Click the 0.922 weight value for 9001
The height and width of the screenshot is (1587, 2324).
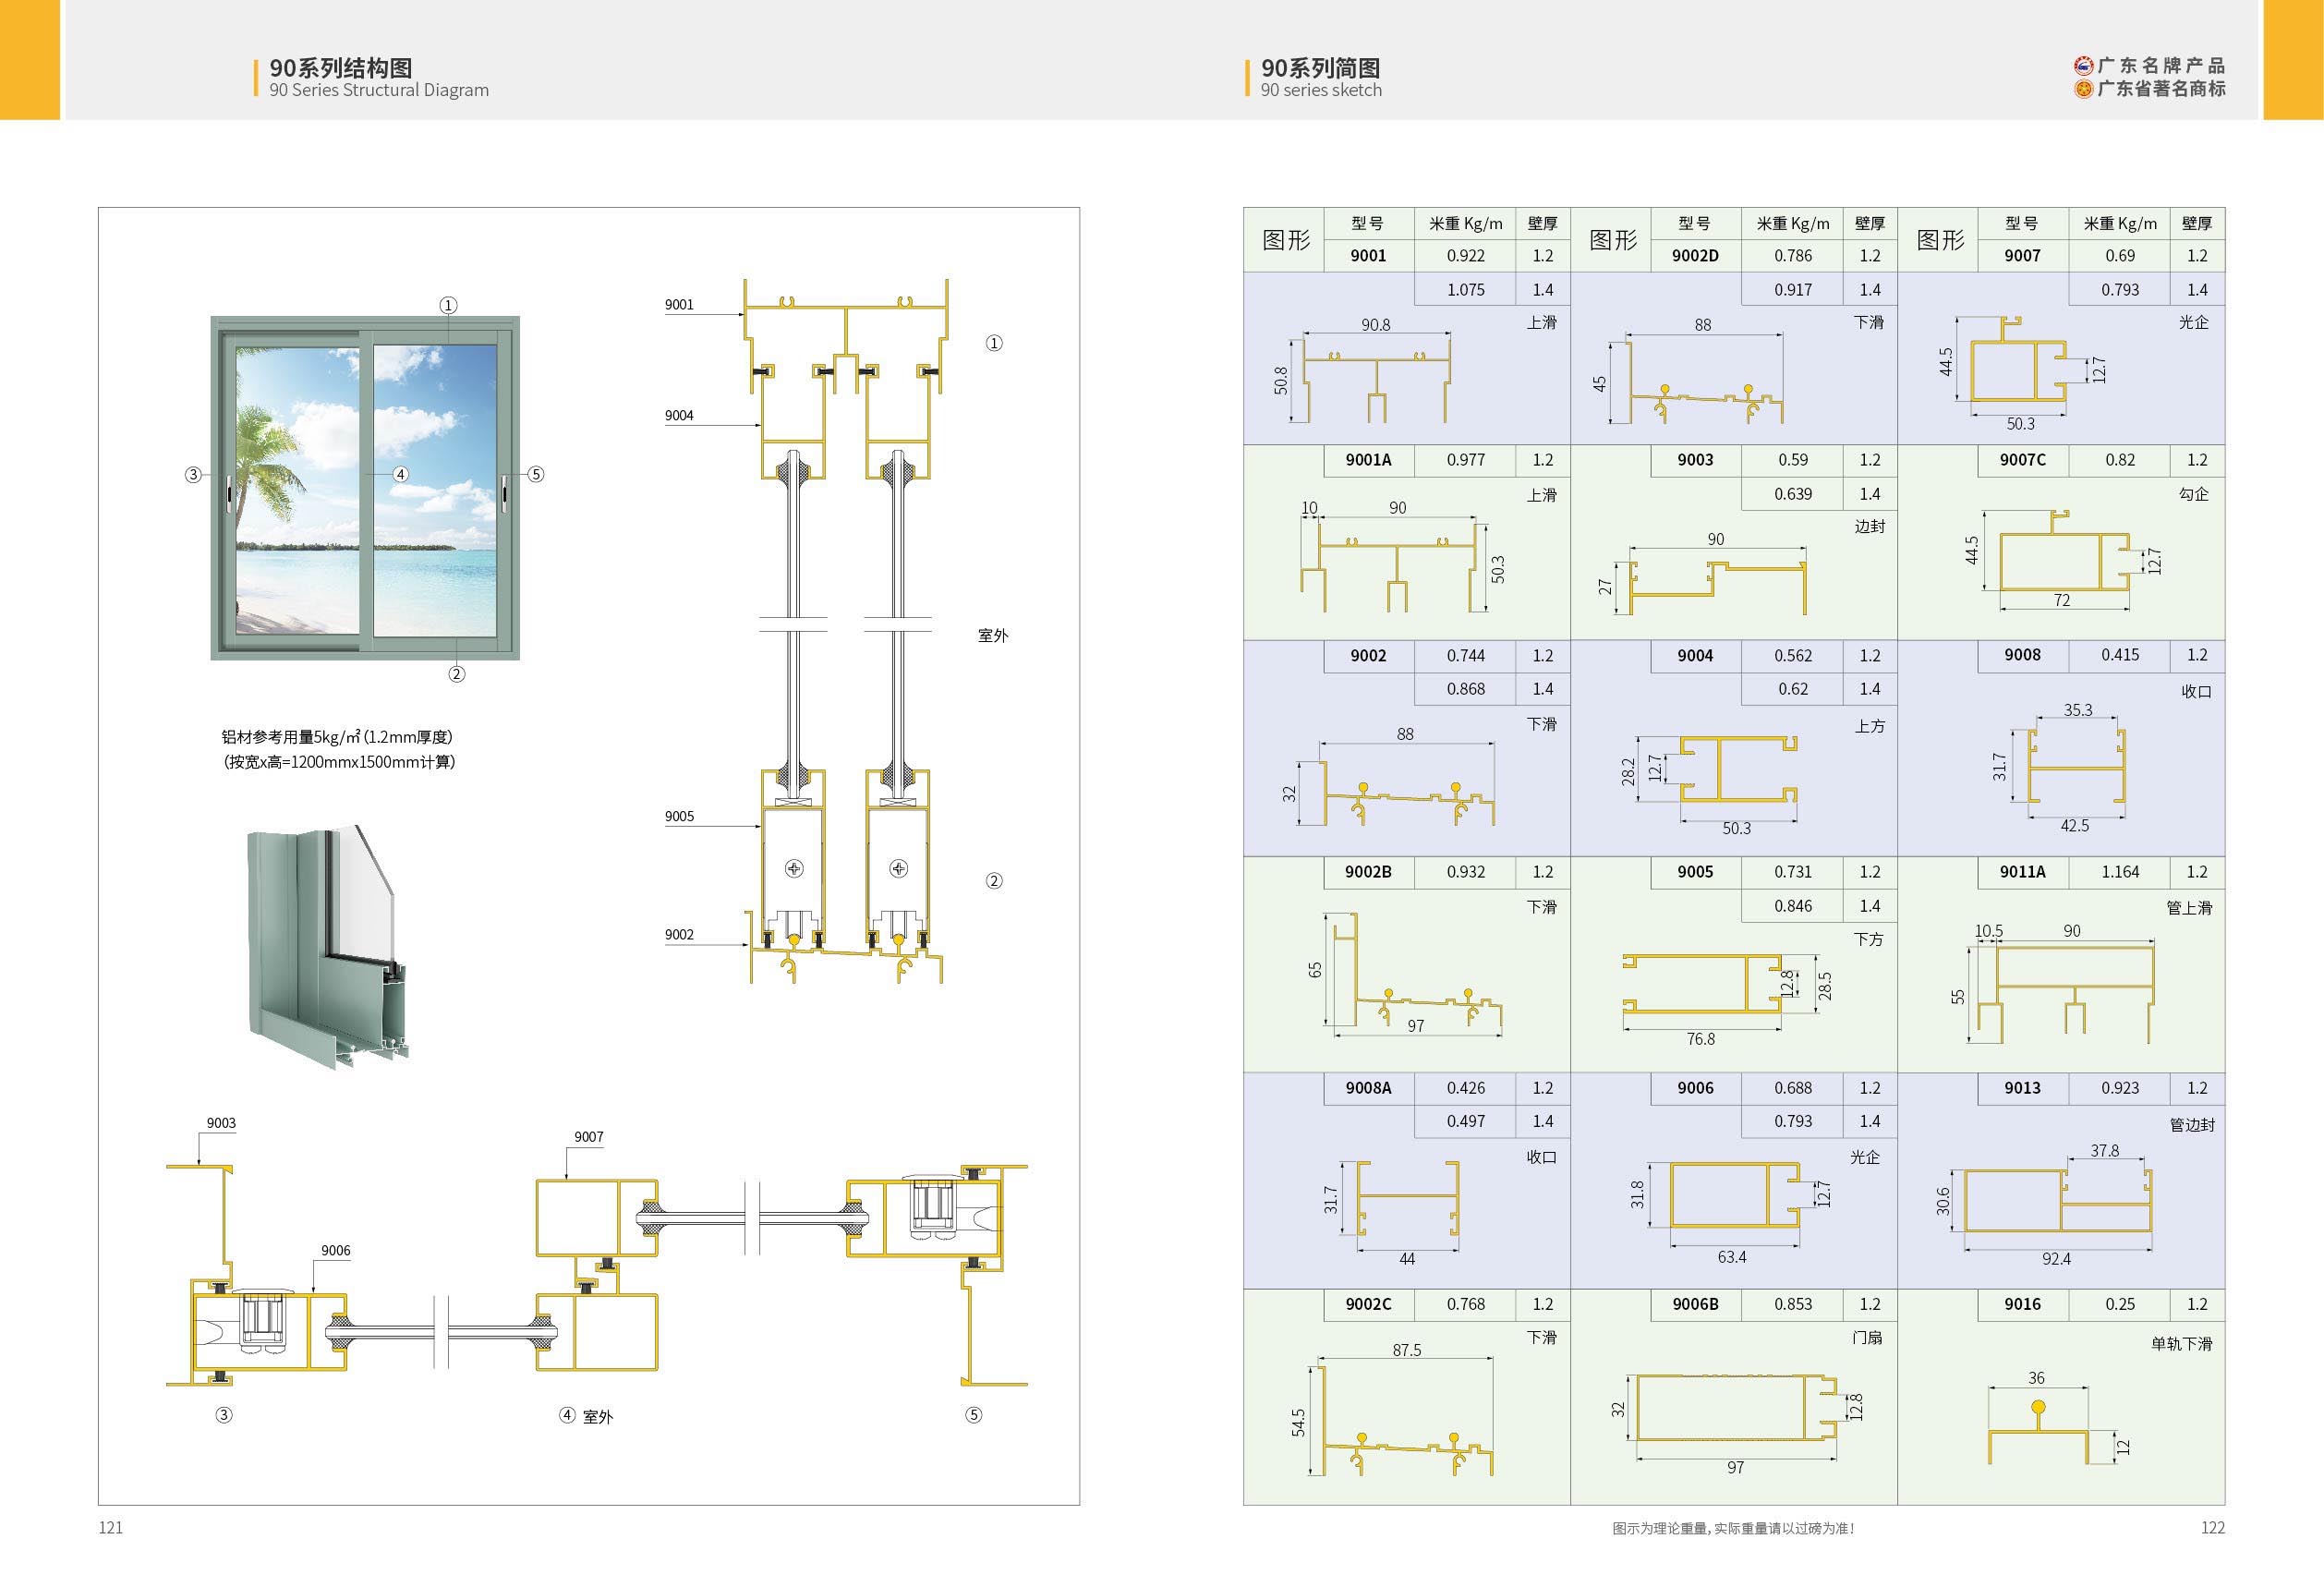pyautogui.click(x=1465, y=256)
